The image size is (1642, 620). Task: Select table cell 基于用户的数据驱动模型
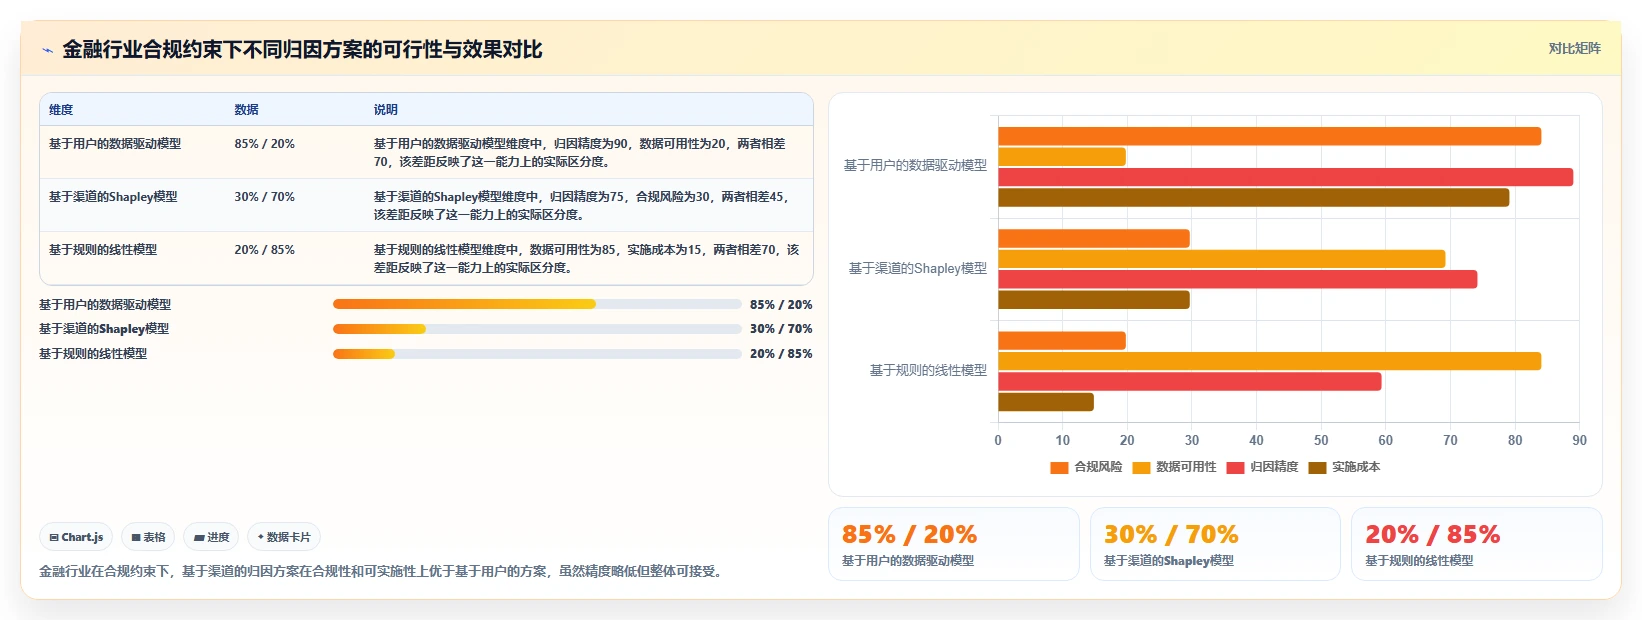point(115,144)
